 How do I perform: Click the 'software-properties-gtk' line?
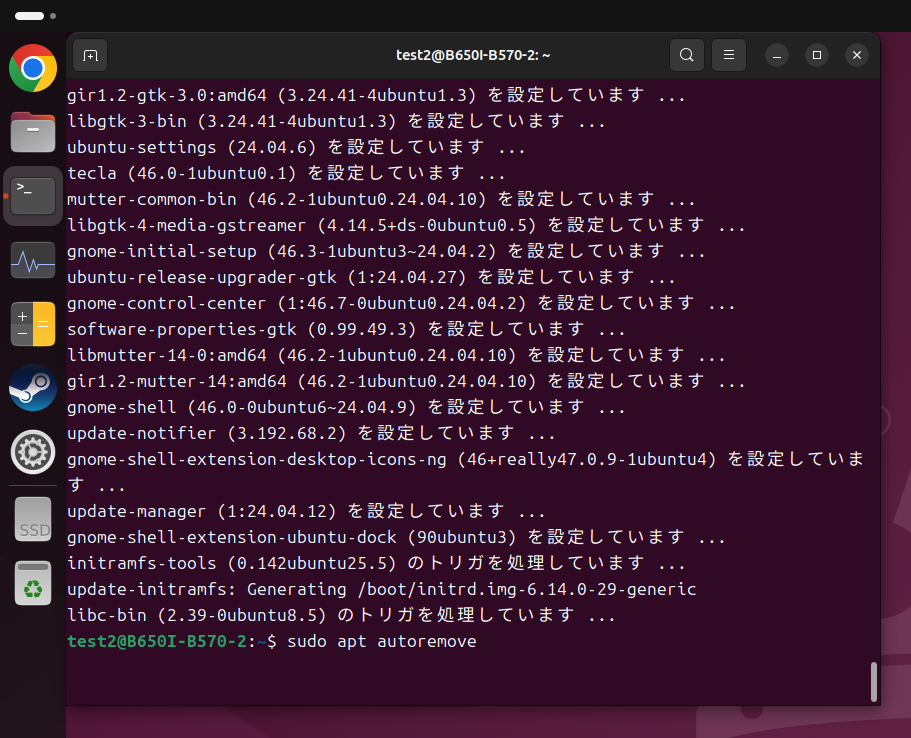(x=346, y=329)
